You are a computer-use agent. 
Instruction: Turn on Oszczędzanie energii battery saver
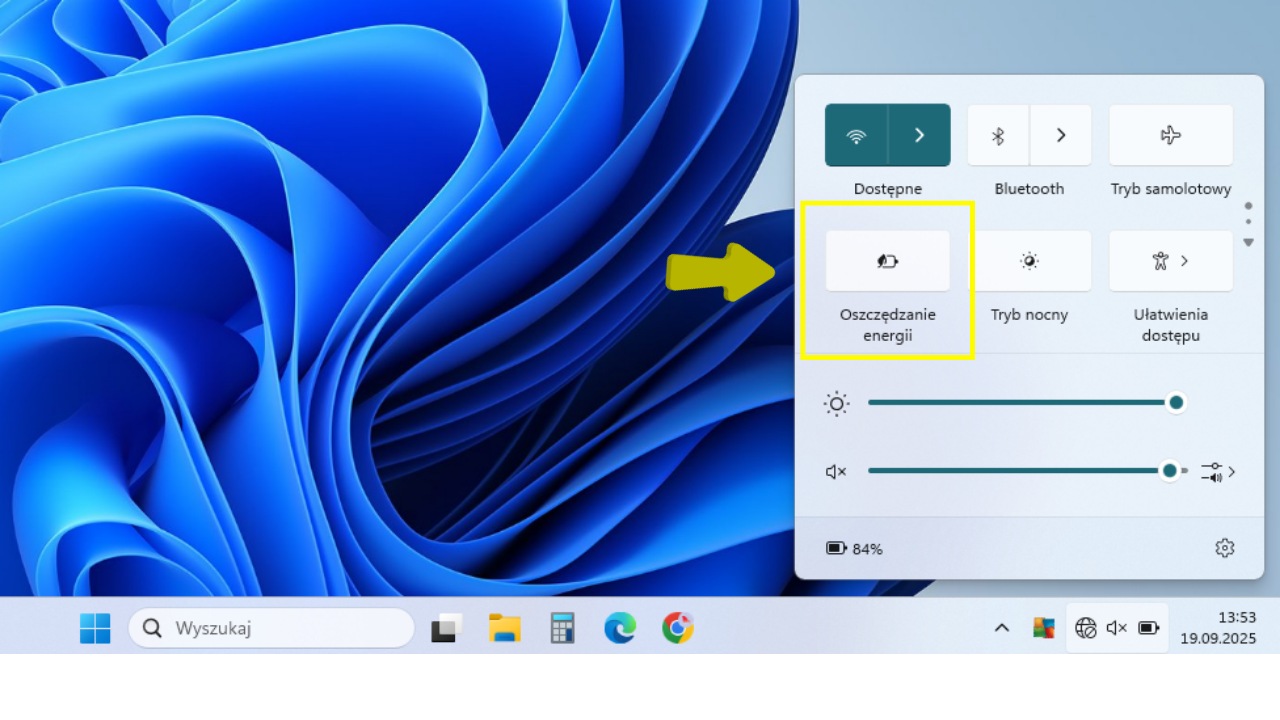coord(887,262)
